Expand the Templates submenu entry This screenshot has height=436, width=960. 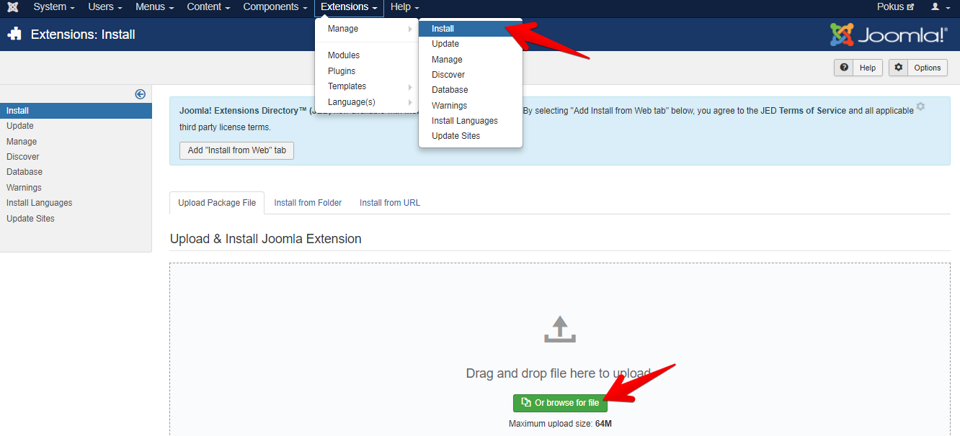[x=367, y=86]
